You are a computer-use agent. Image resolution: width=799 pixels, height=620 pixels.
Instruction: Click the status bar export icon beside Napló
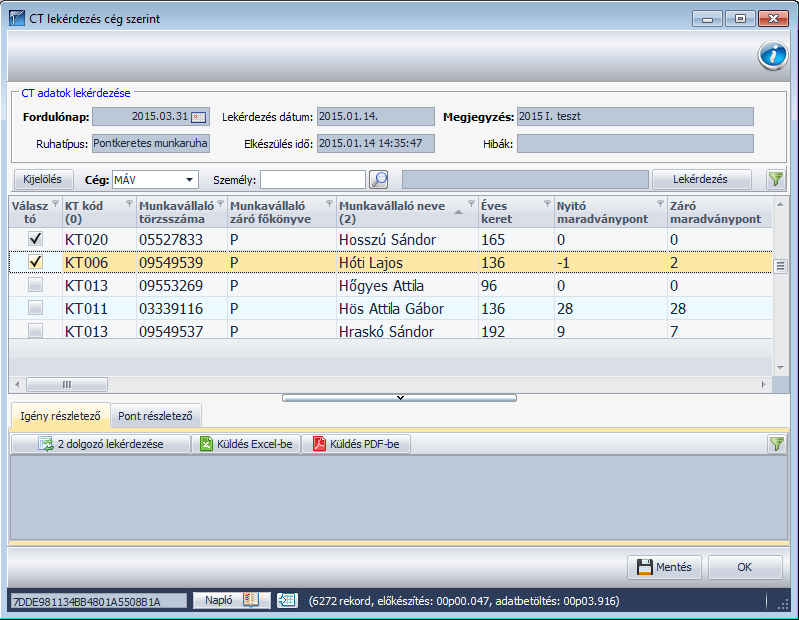[x=287, y=600]
